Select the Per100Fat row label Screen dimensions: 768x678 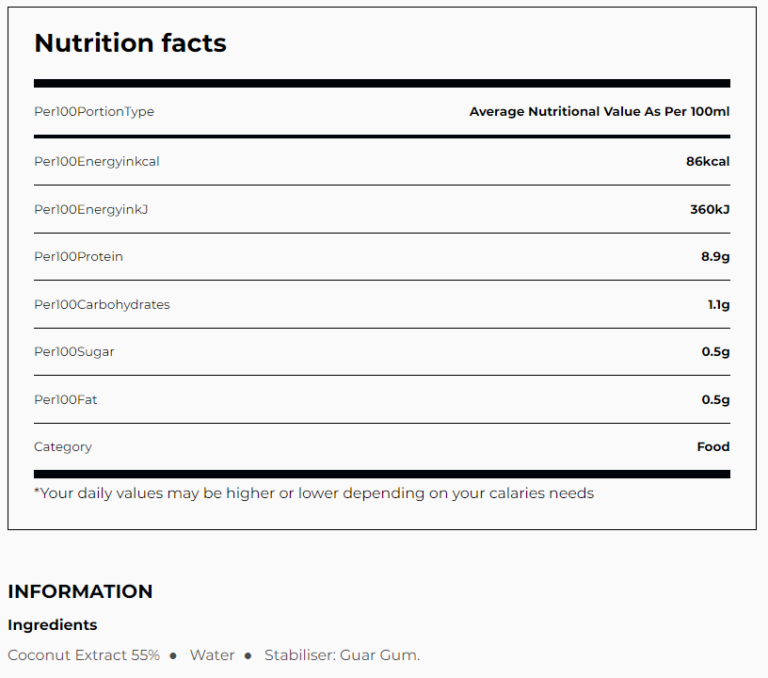point(66,400)
